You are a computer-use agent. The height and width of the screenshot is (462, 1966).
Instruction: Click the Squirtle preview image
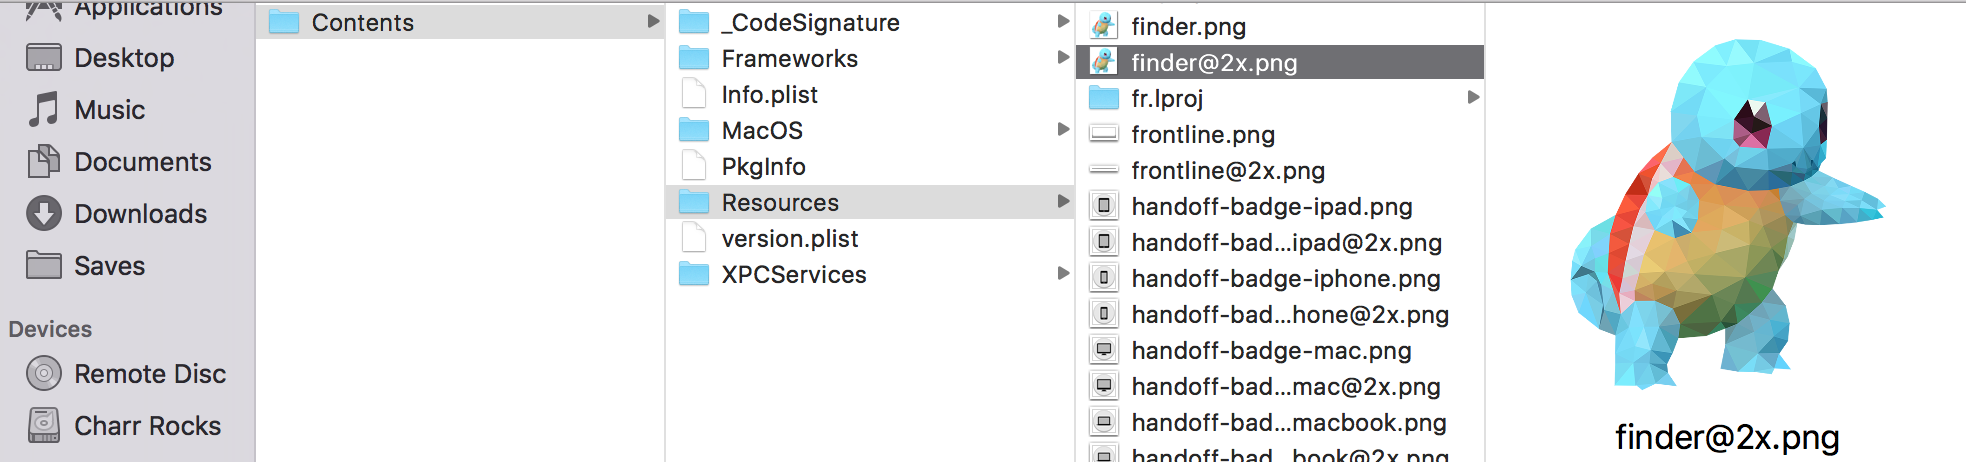(1727, 215)
